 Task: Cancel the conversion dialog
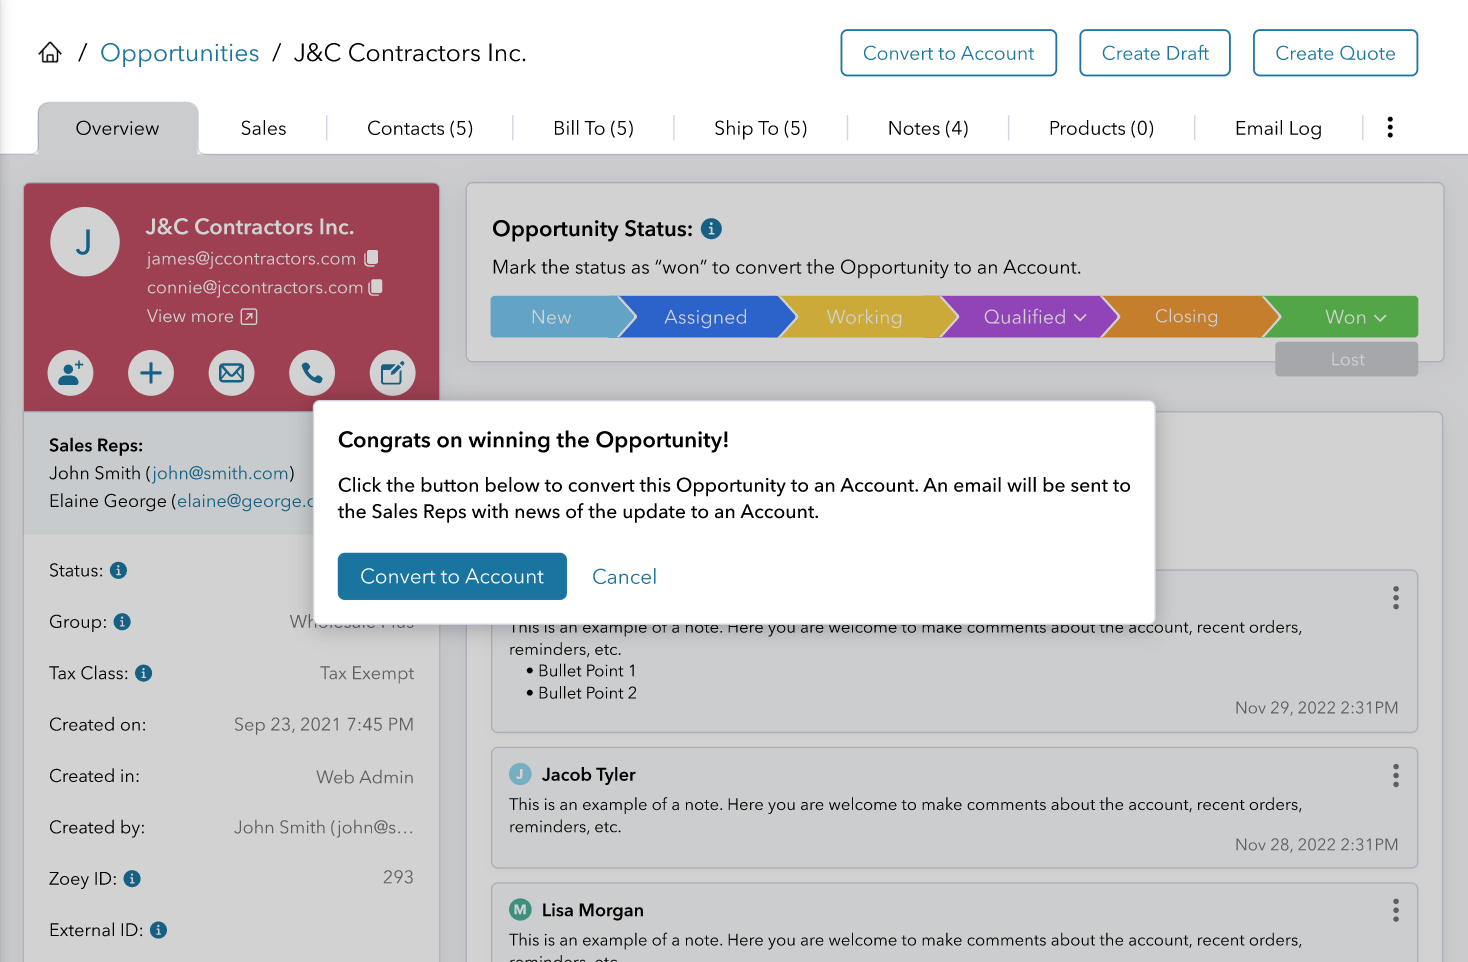[624, 577]
